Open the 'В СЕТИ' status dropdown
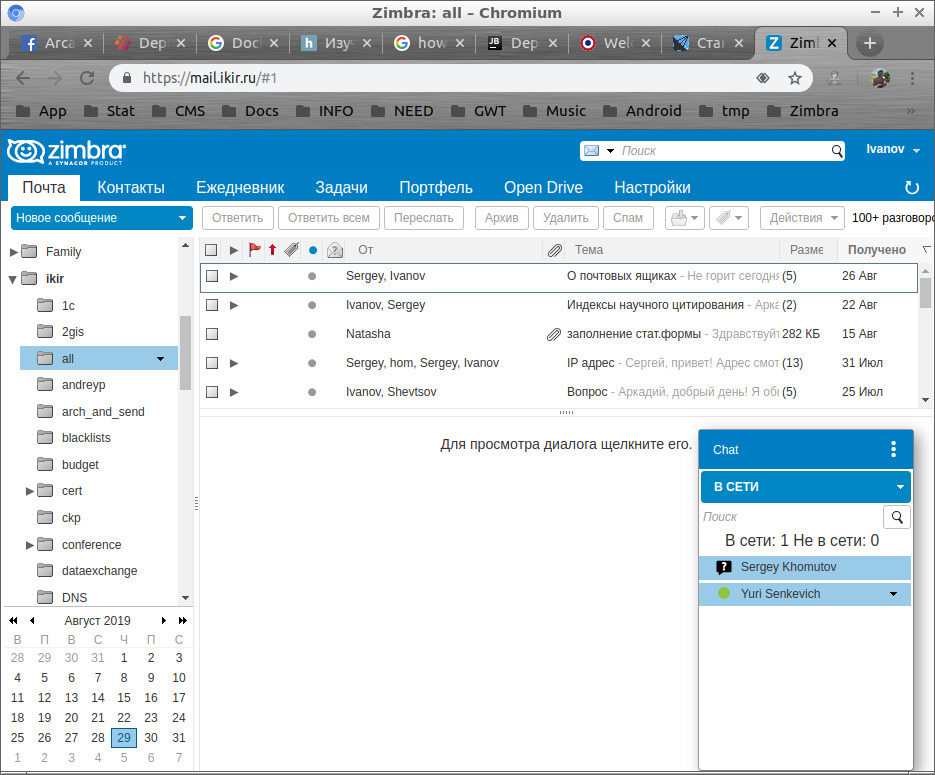 click(805, 487)
